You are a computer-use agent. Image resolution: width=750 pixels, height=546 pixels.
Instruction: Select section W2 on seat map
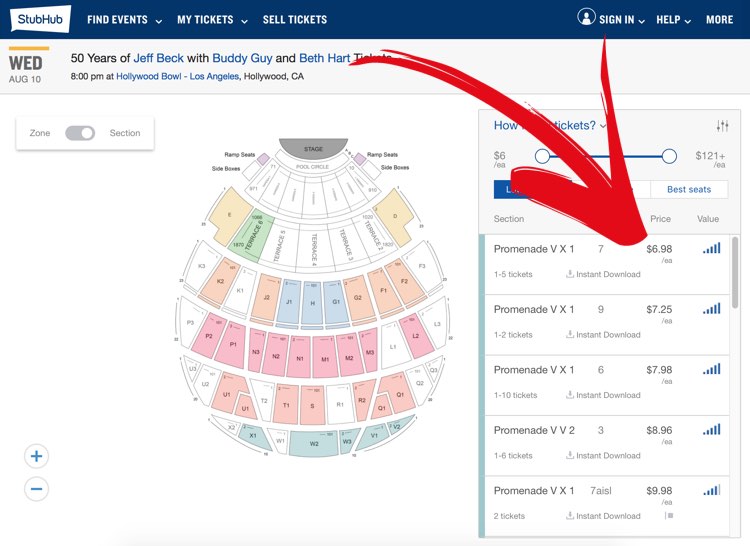(314, 444)
